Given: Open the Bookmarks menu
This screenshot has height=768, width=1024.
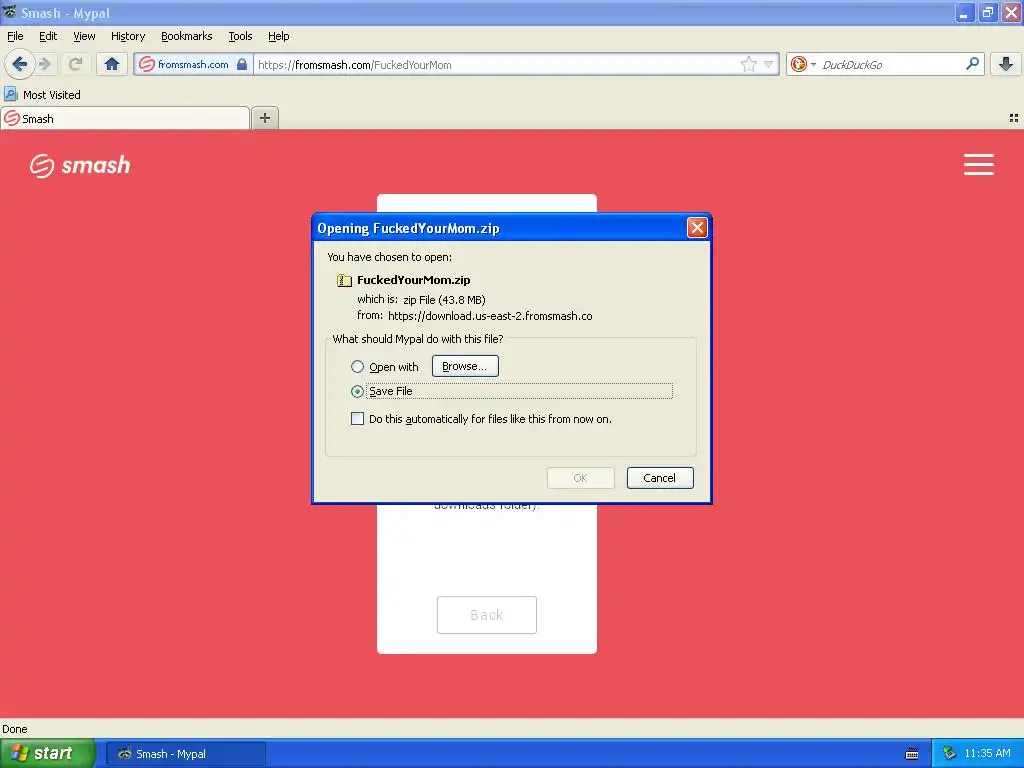Looking at the screenshot, I should point(186,36).
